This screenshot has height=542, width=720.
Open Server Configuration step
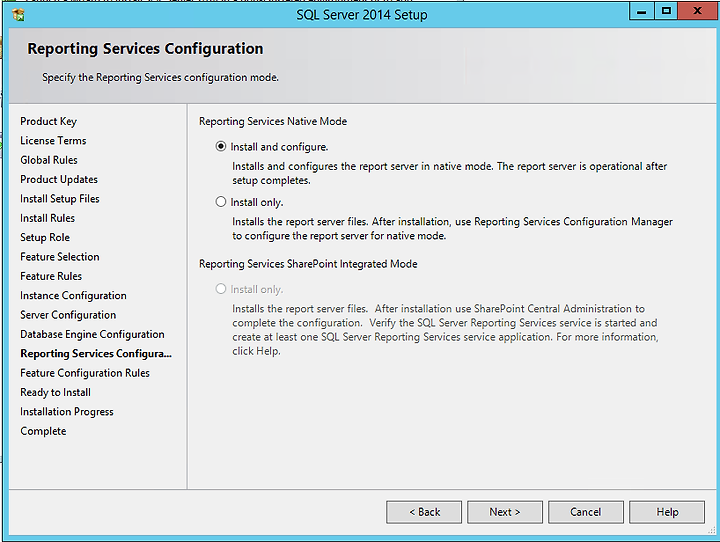[68, 315]
